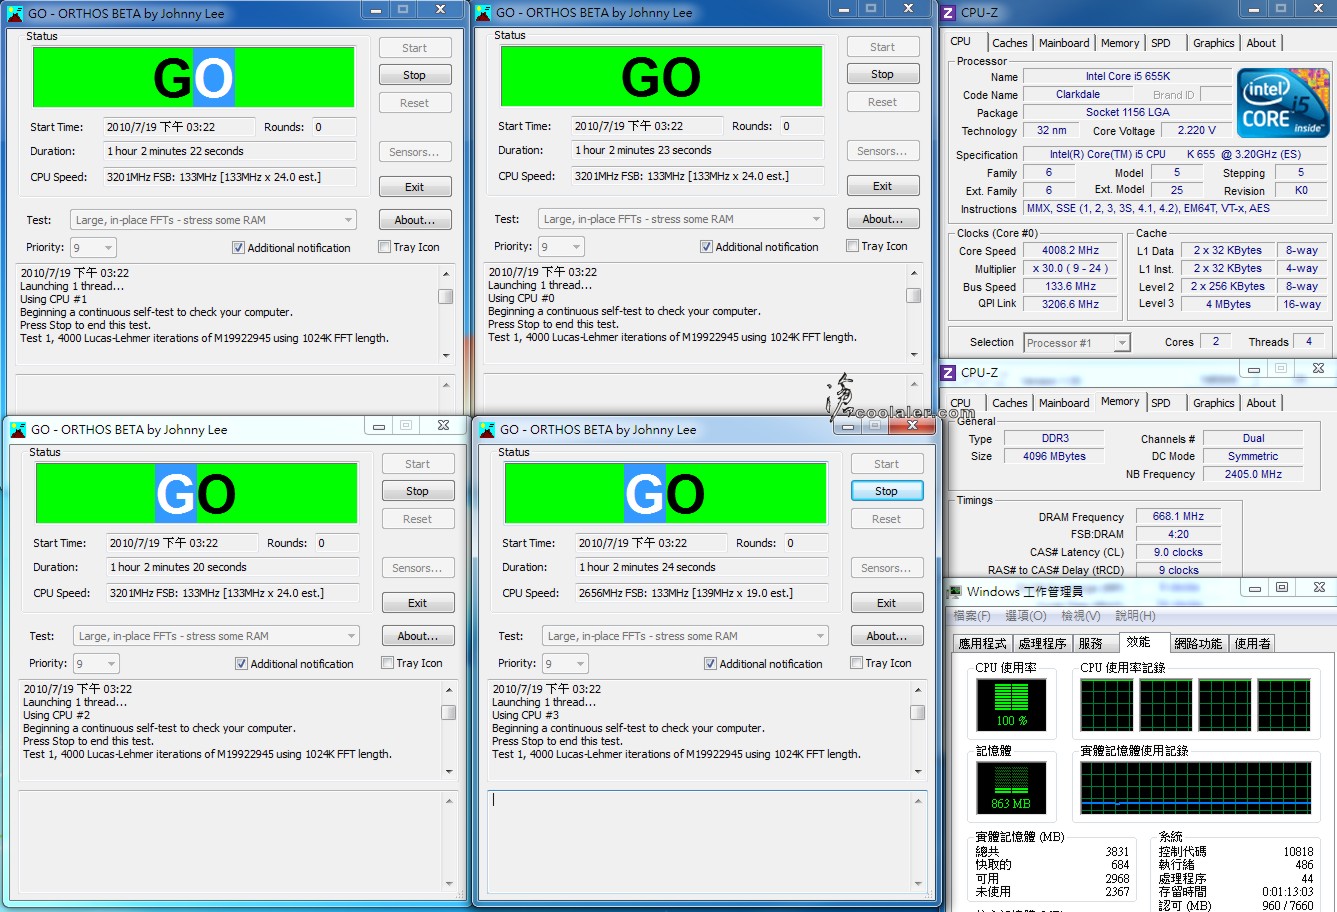Click the log scrollbar in CPU #1 ORTHOS window
Image resolution: width=1337 pixels, height=912 pixels.
point(446,313)
